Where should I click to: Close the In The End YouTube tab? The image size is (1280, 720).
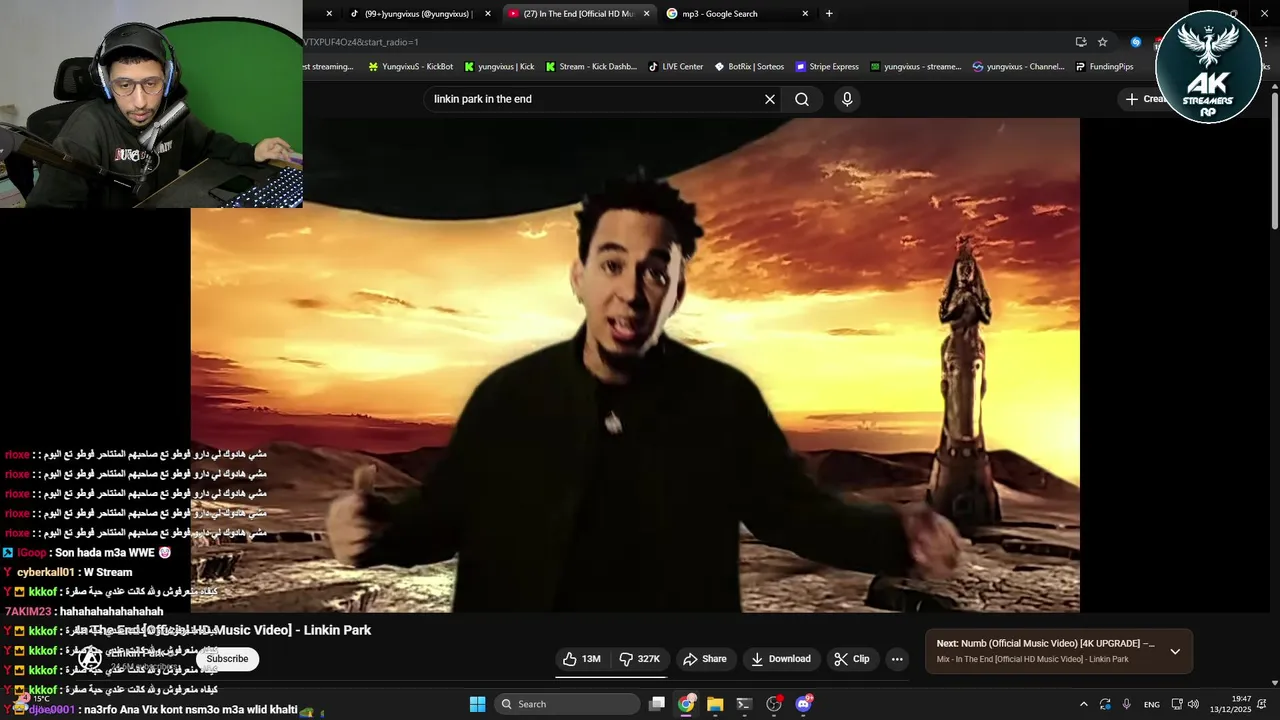(647, 14)
